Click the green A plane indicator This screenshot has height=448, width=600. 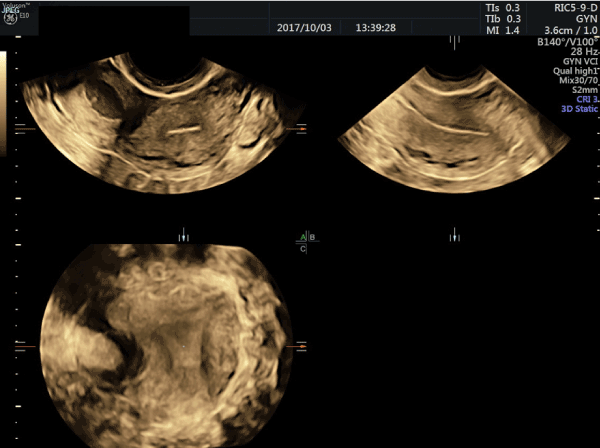click(302, 237)
